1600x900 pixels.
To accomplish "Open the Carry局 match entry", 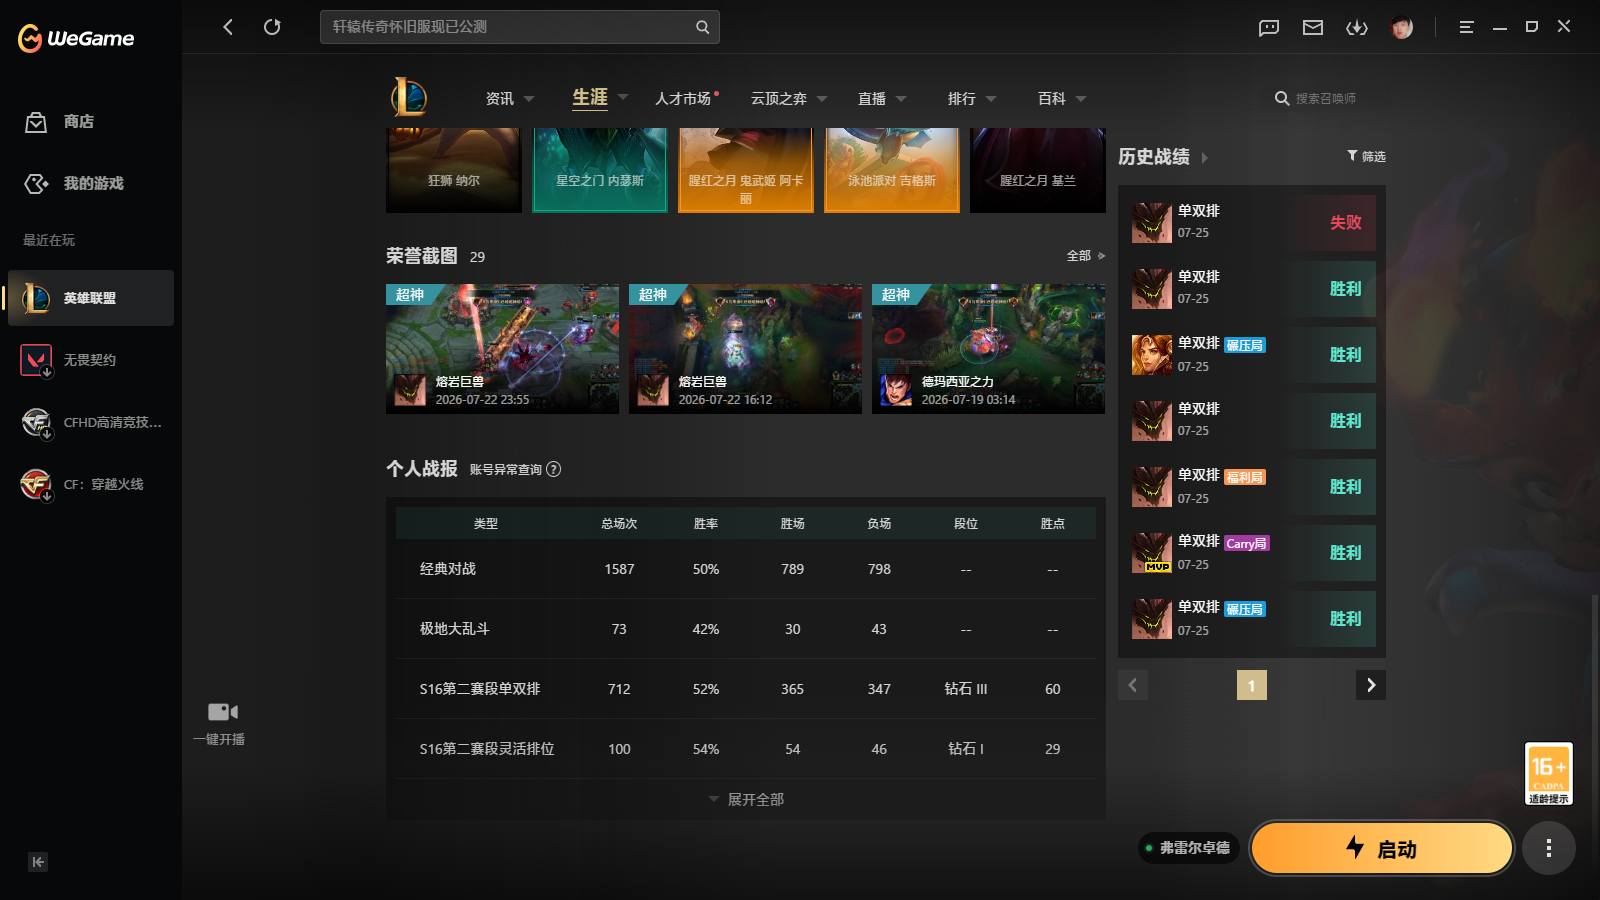I will pos(1253,552).
